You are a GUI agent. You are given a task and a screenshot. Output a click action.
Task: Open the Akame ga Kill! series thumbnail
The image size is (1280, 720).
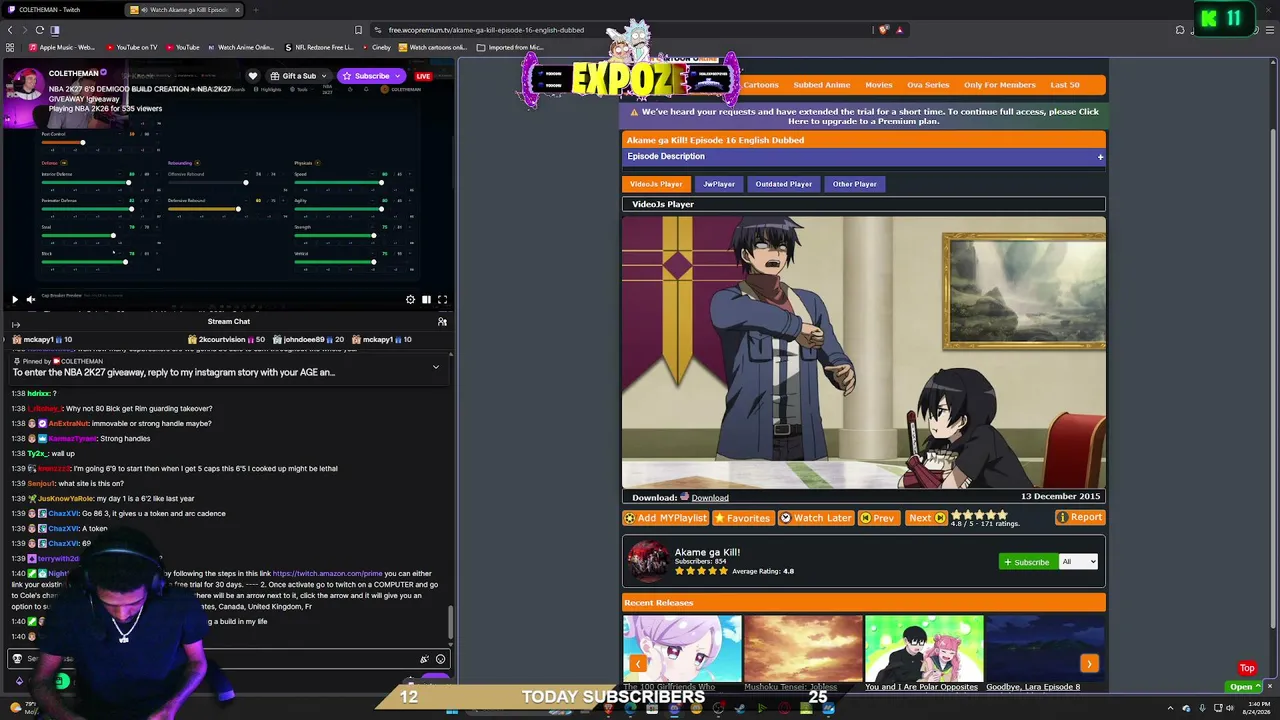pos(647,562)
